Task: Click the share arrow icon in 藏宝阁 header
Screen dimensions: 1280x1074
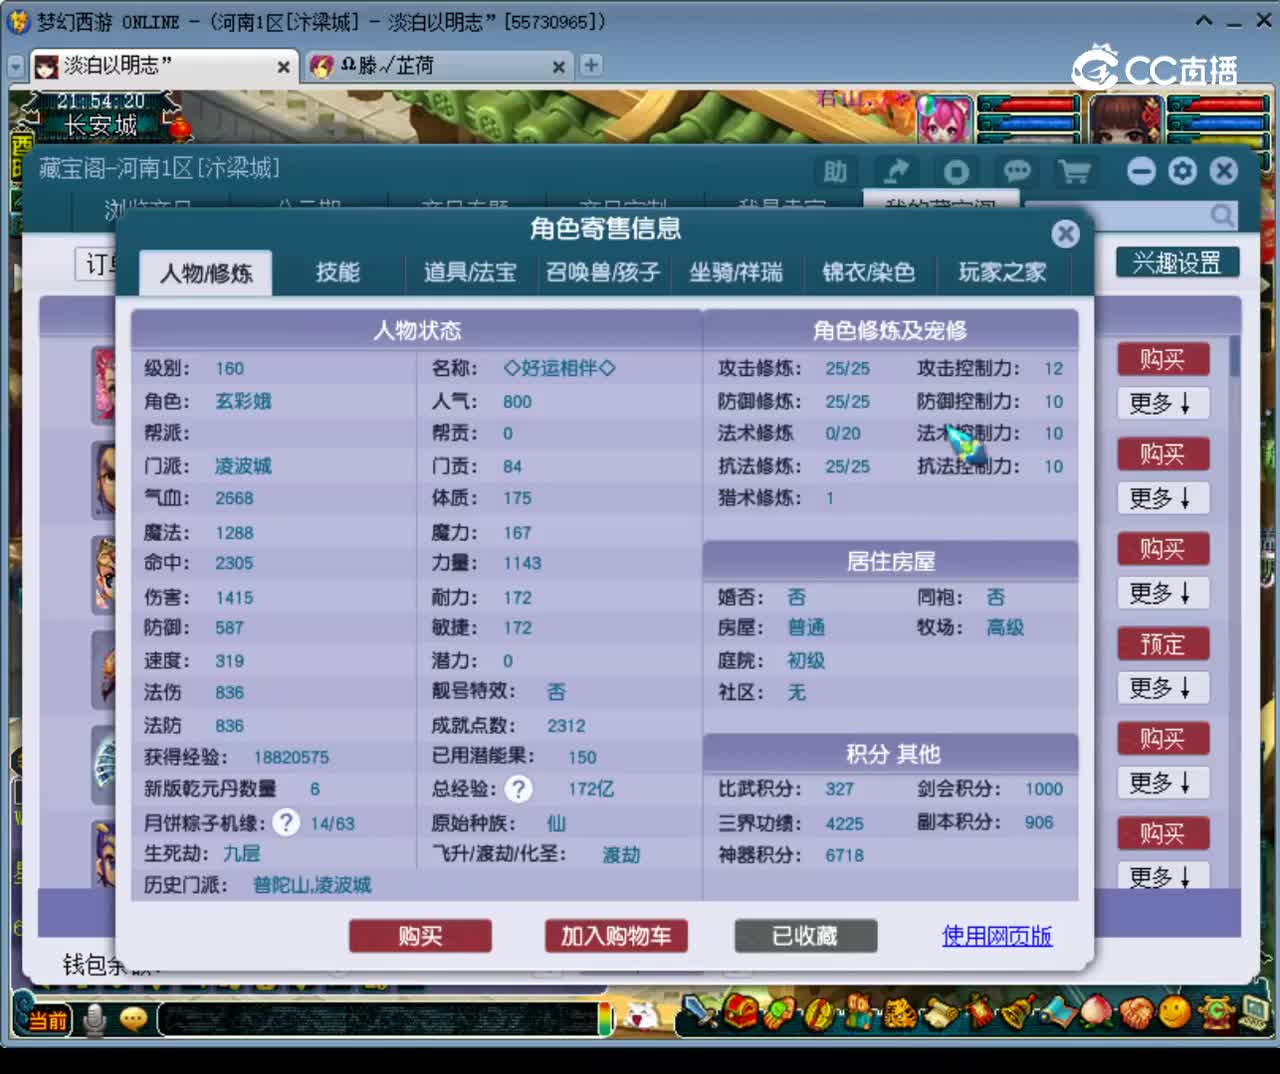Action: 896,172
